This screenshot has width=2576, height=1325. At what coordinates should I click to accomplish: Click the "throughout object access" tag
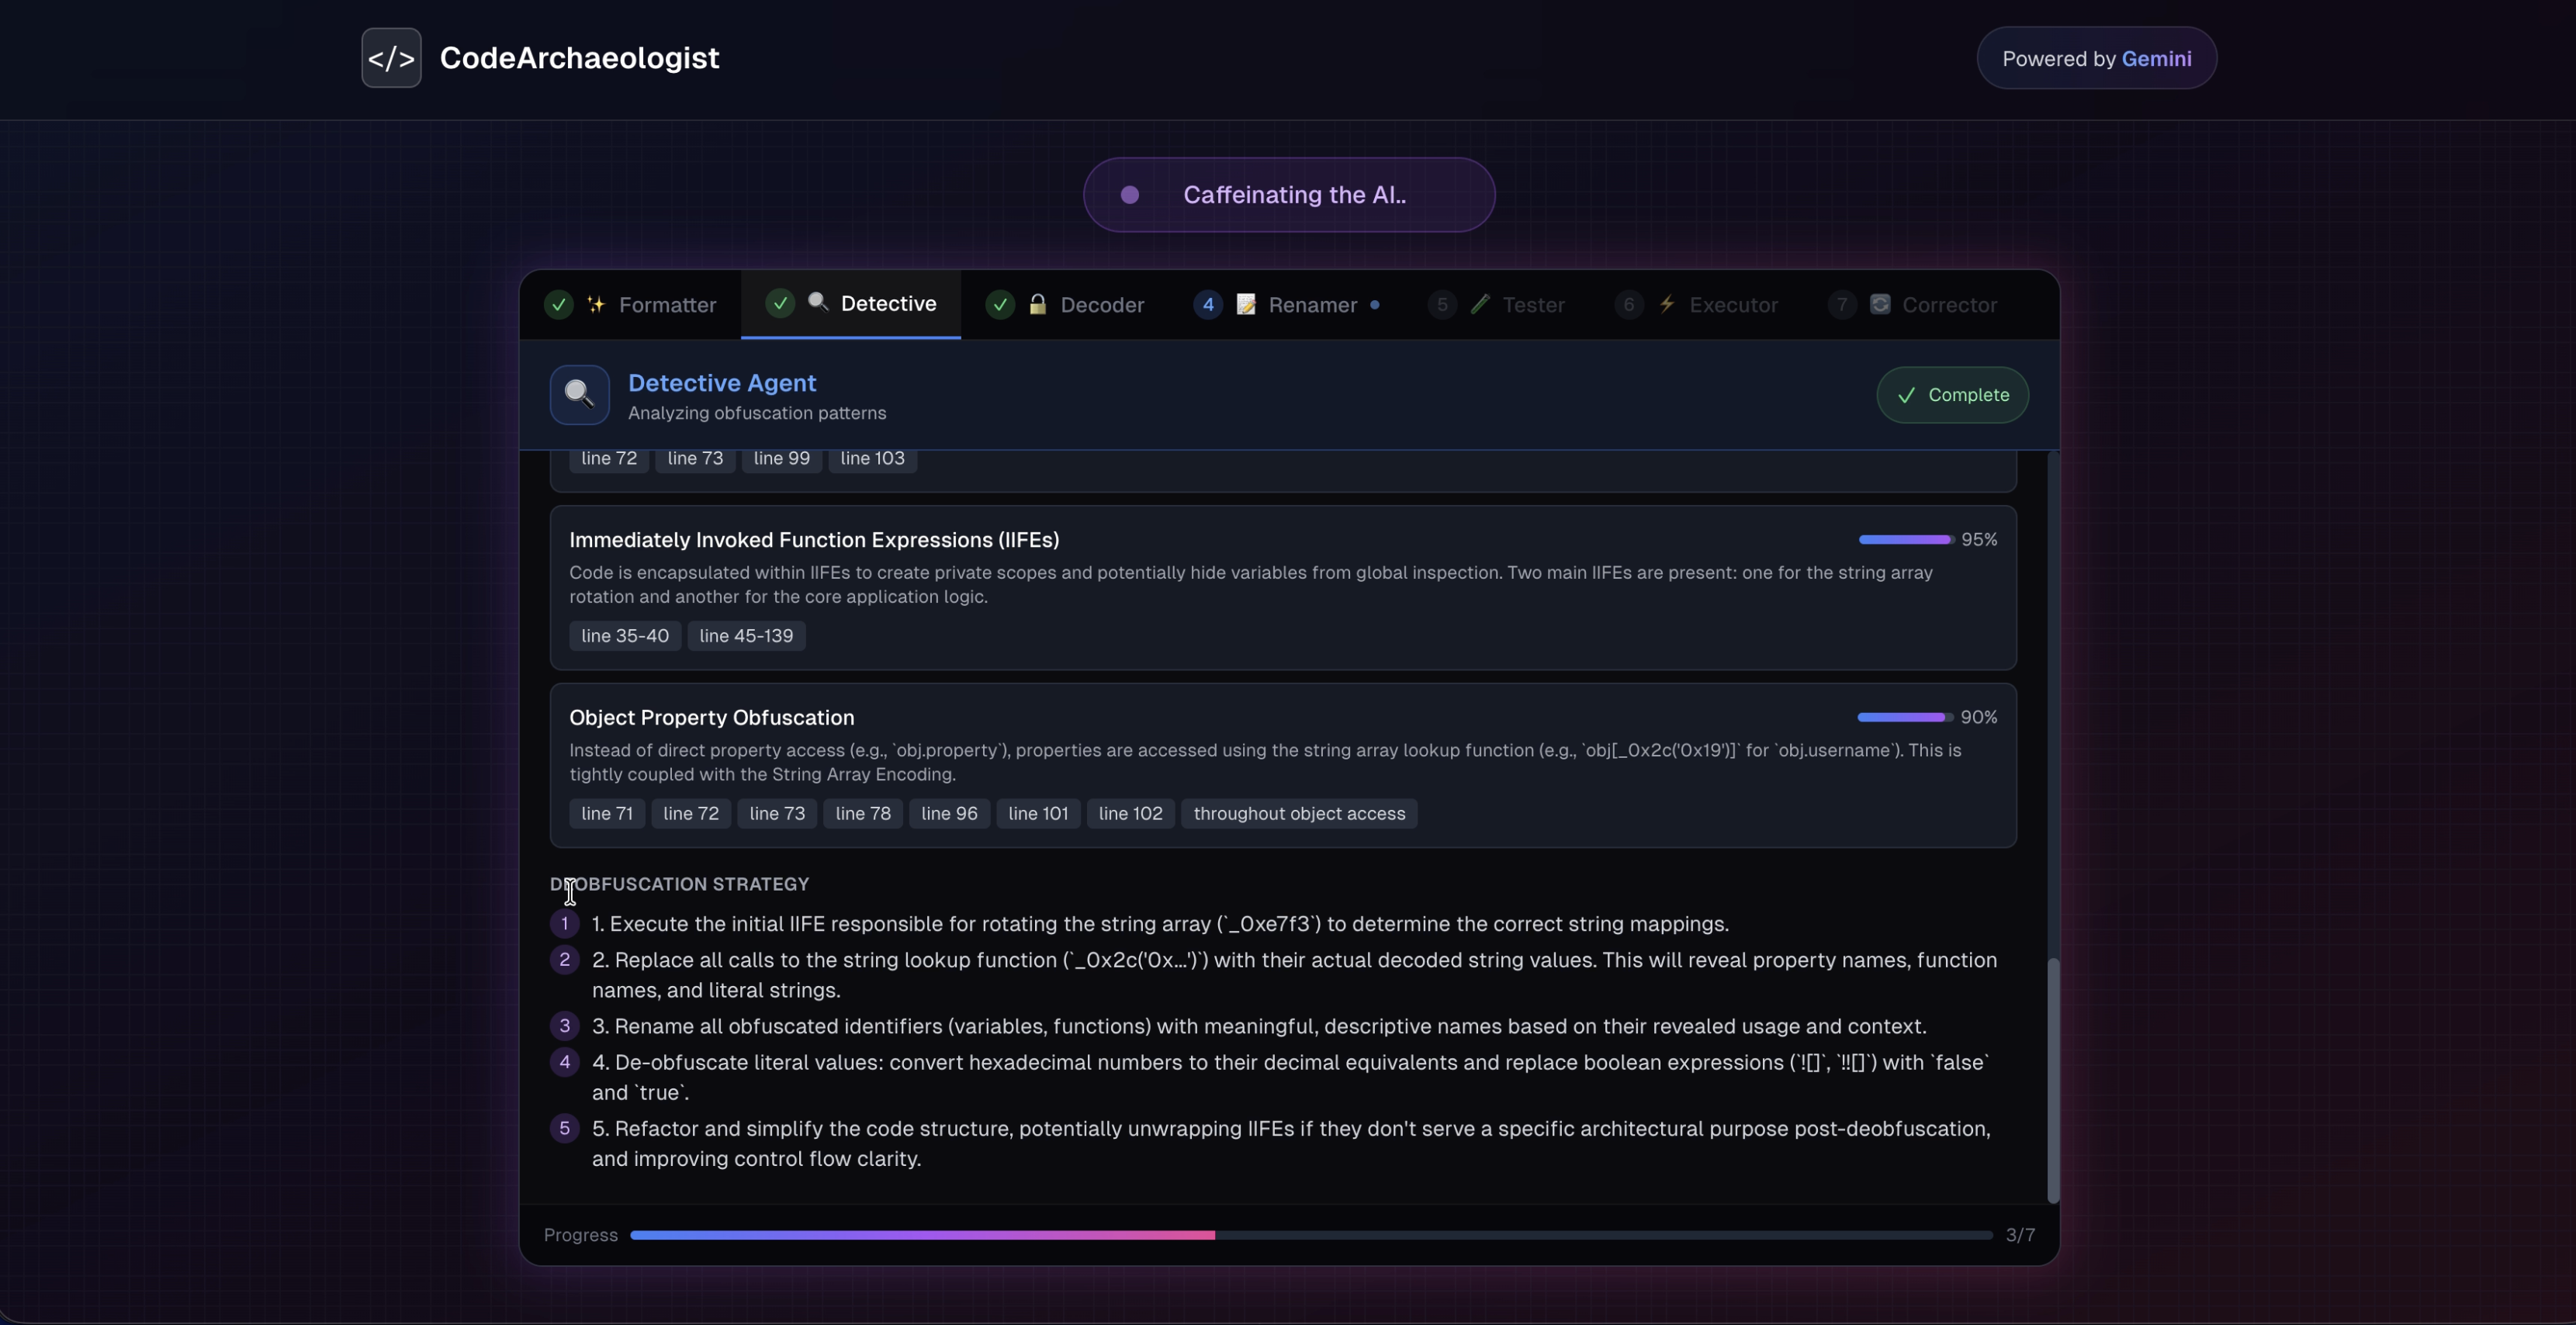pyautogui.click(x=1298, y=814)
